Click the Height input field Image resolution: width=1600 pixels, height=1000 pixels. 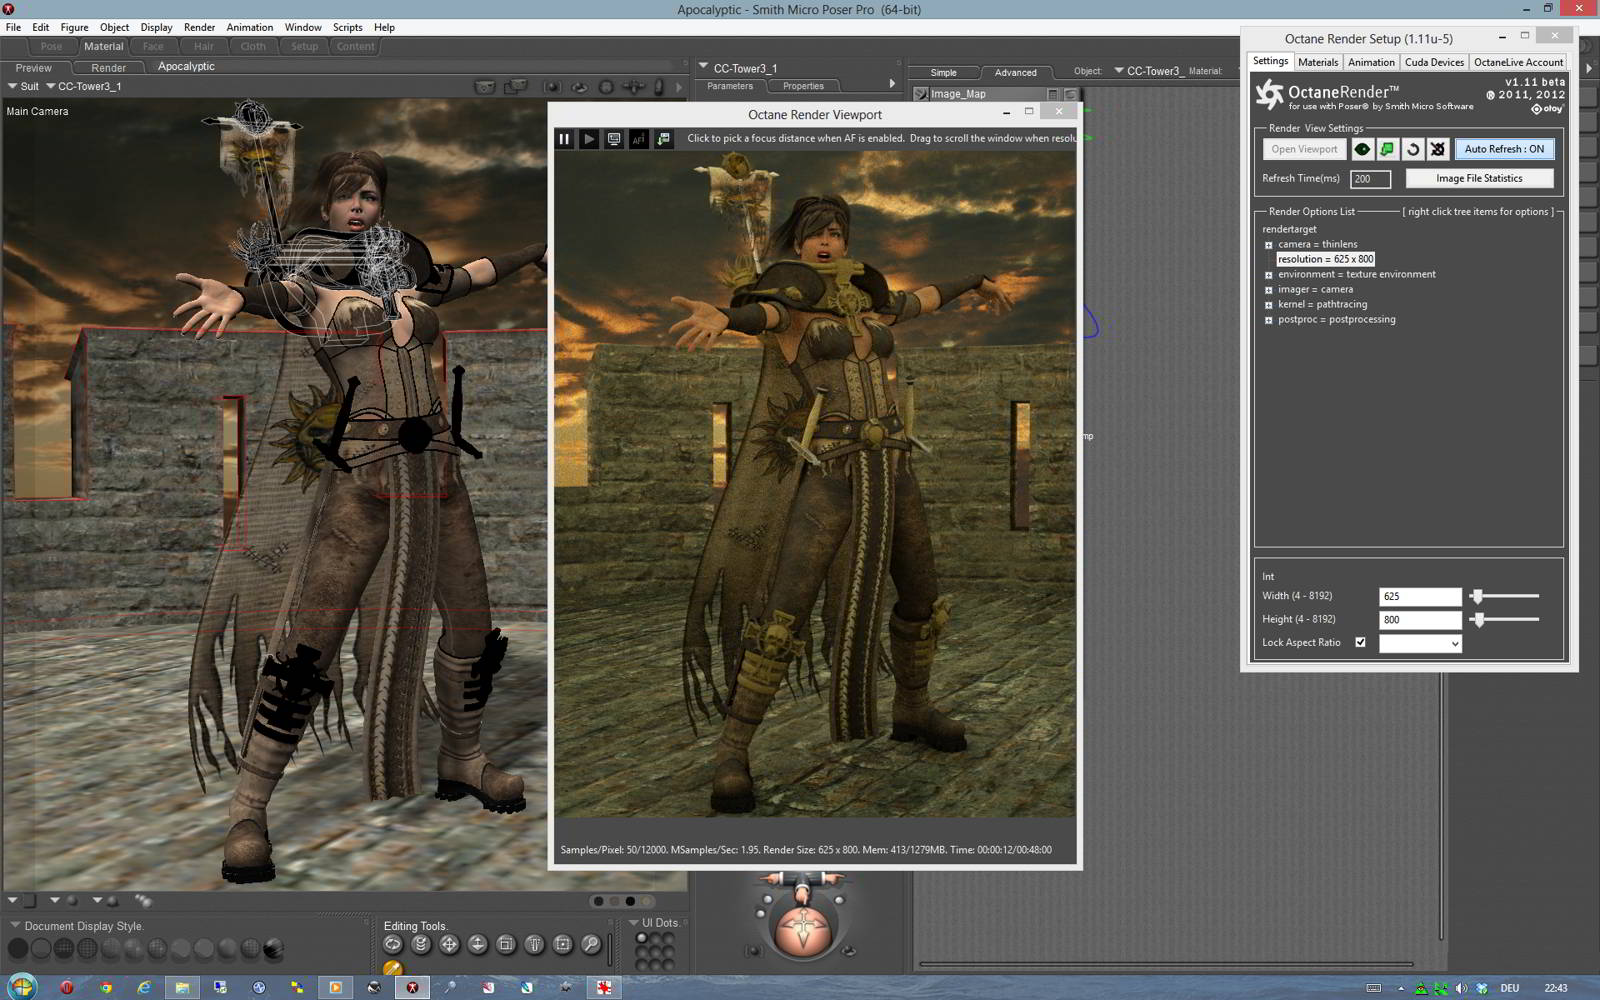pos(1419,620)
